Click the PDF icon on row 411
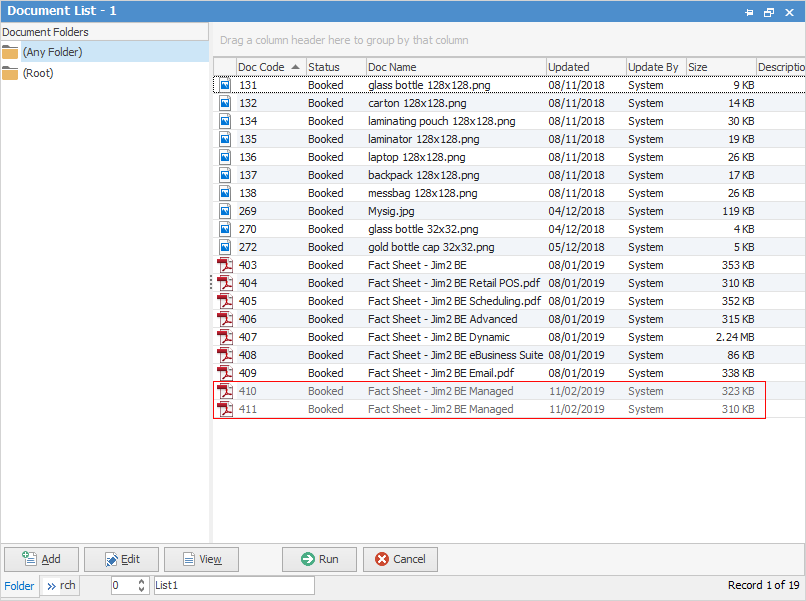Viewport: 806px width, 601px height. point(224,409)
